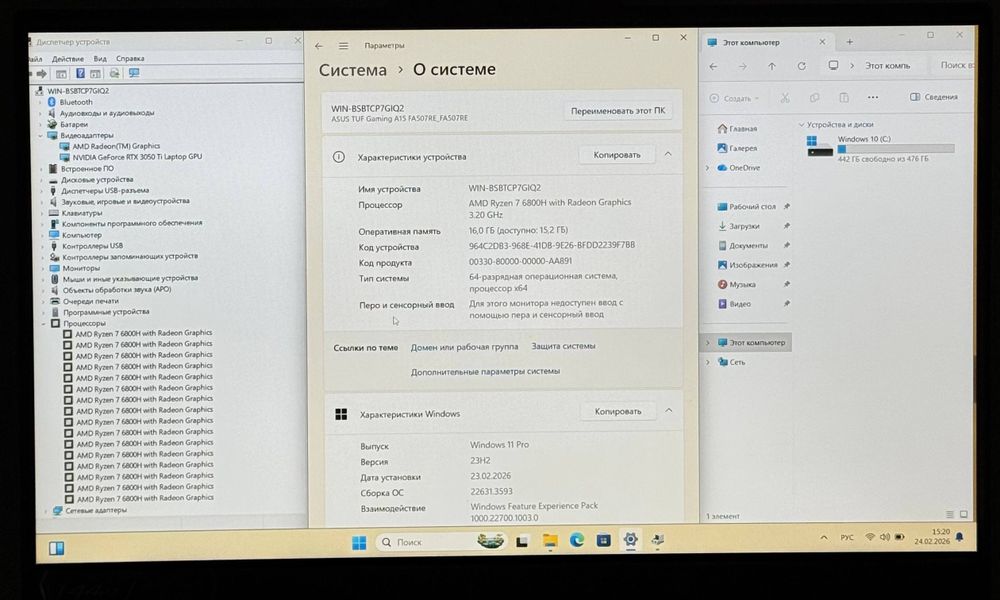Open Загрузки in Explorer sidebar
Screen dimensions: 1000x600
(x=738, y=226)
